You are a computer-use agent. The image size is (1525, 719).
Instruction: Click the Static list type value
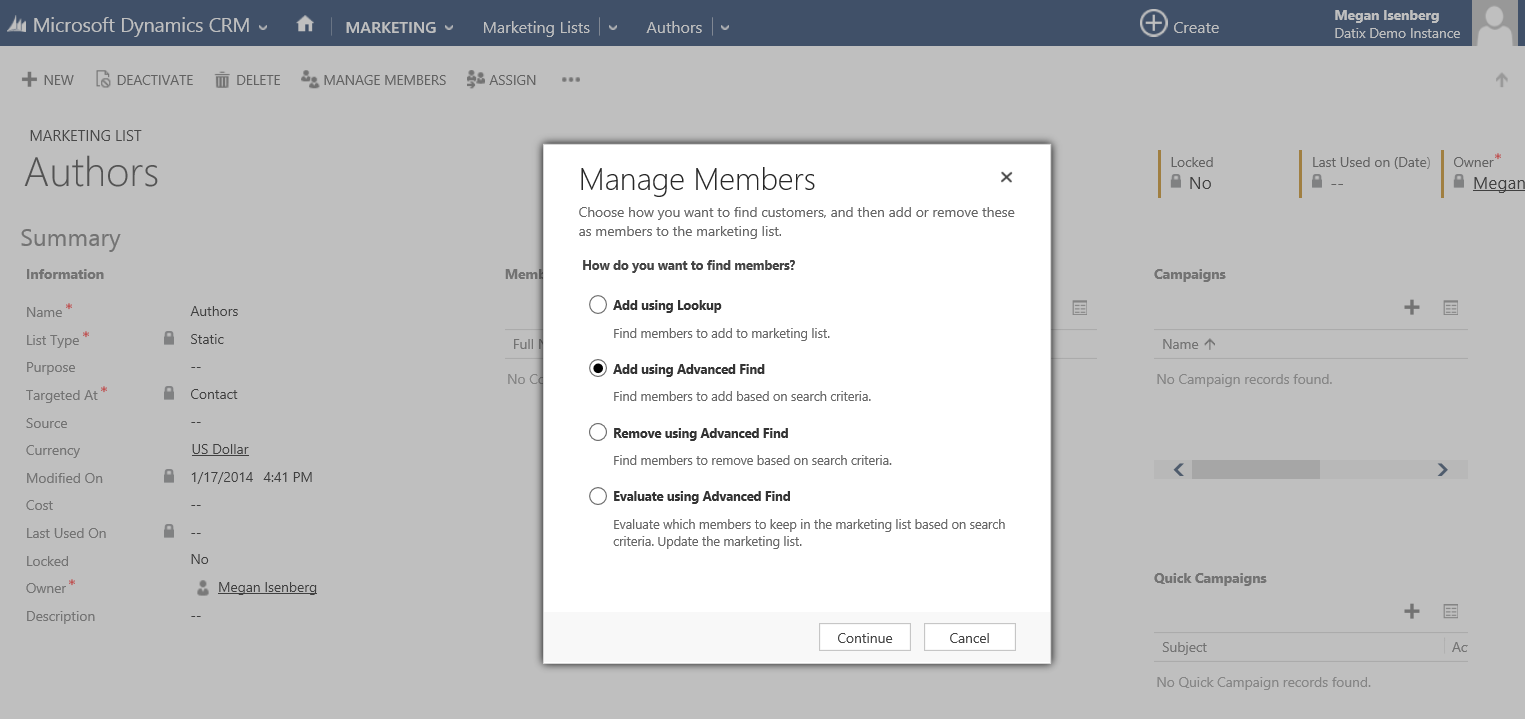(x=207, y=339)
